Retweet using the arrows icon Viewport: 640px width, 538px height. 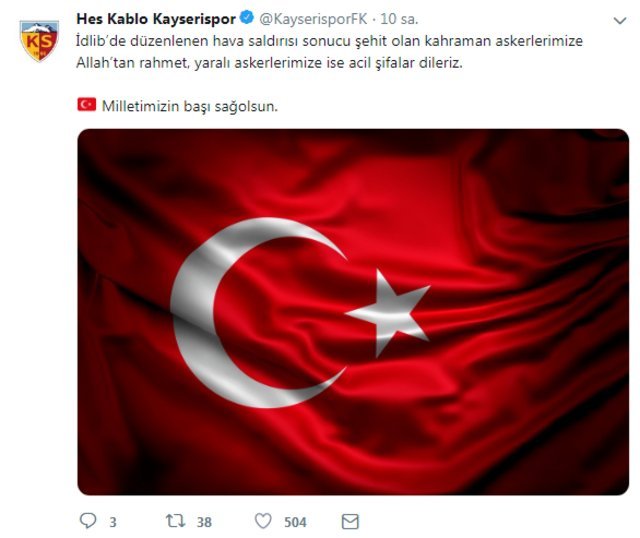(x=176, y=521)
